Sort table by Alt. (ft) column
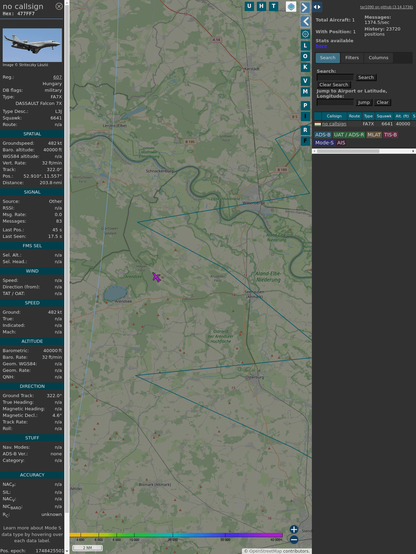 [x=402, y=116]
